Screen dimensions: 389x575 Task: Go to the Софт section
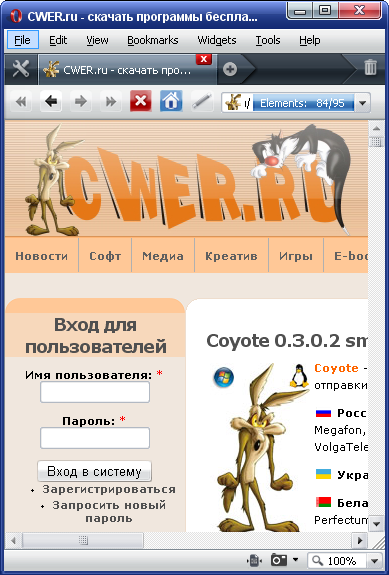[105, 256]
